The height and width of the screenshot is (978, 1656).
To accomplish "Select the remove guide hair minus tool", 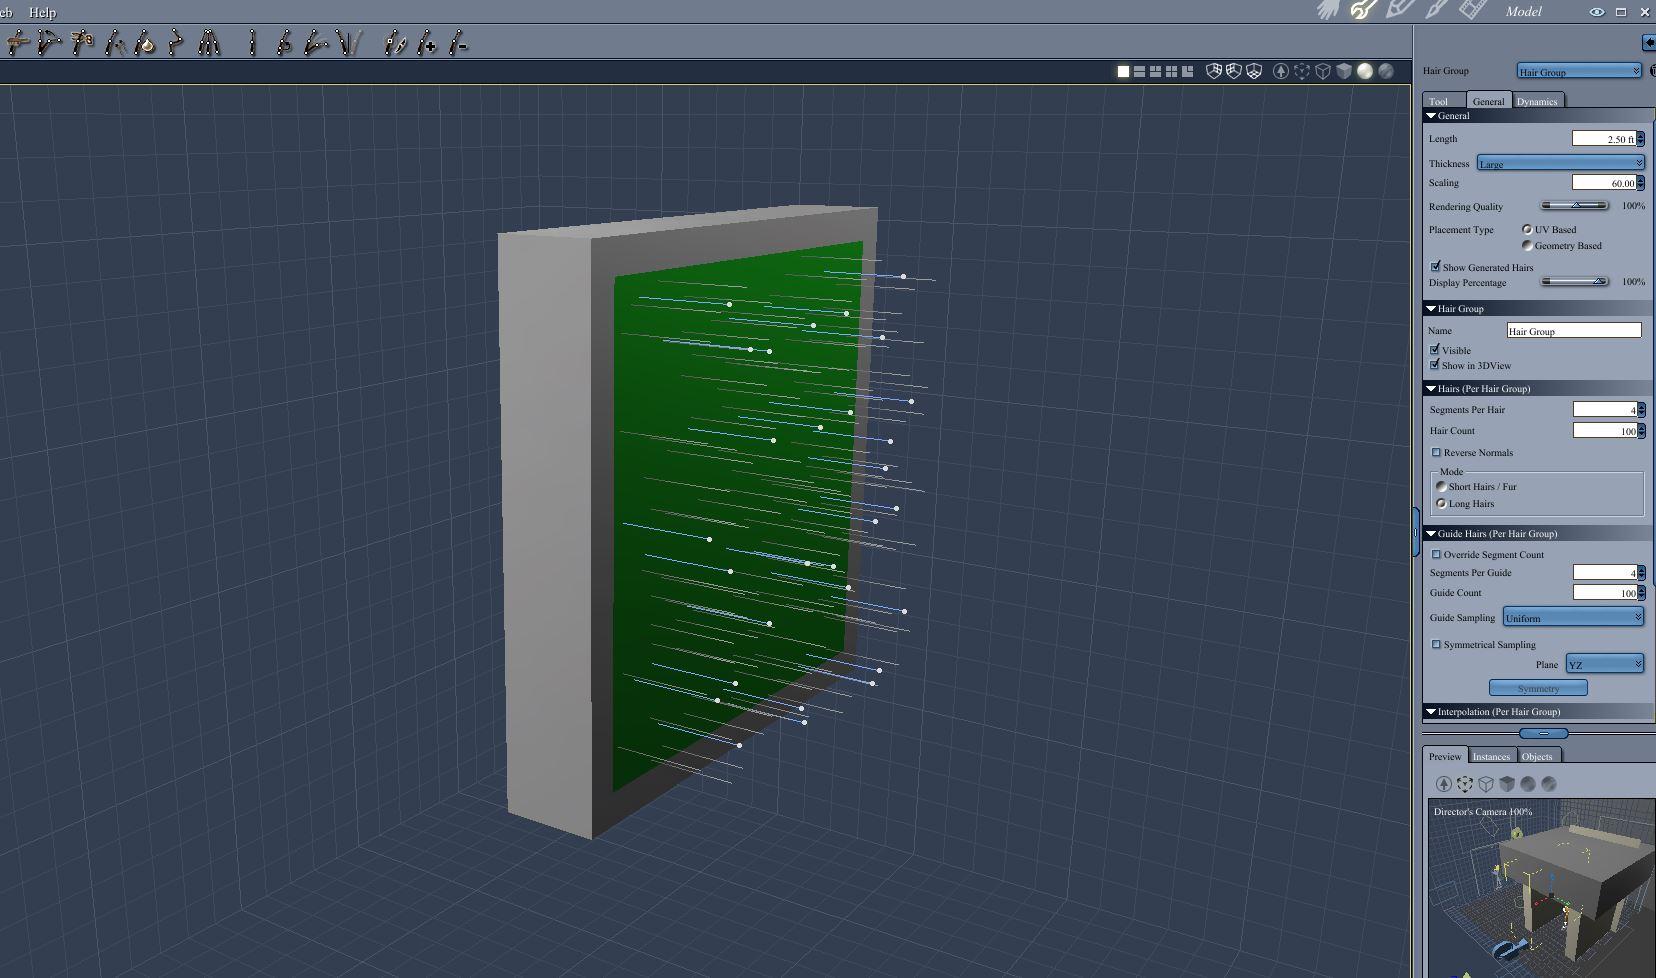I will (458, 43).
